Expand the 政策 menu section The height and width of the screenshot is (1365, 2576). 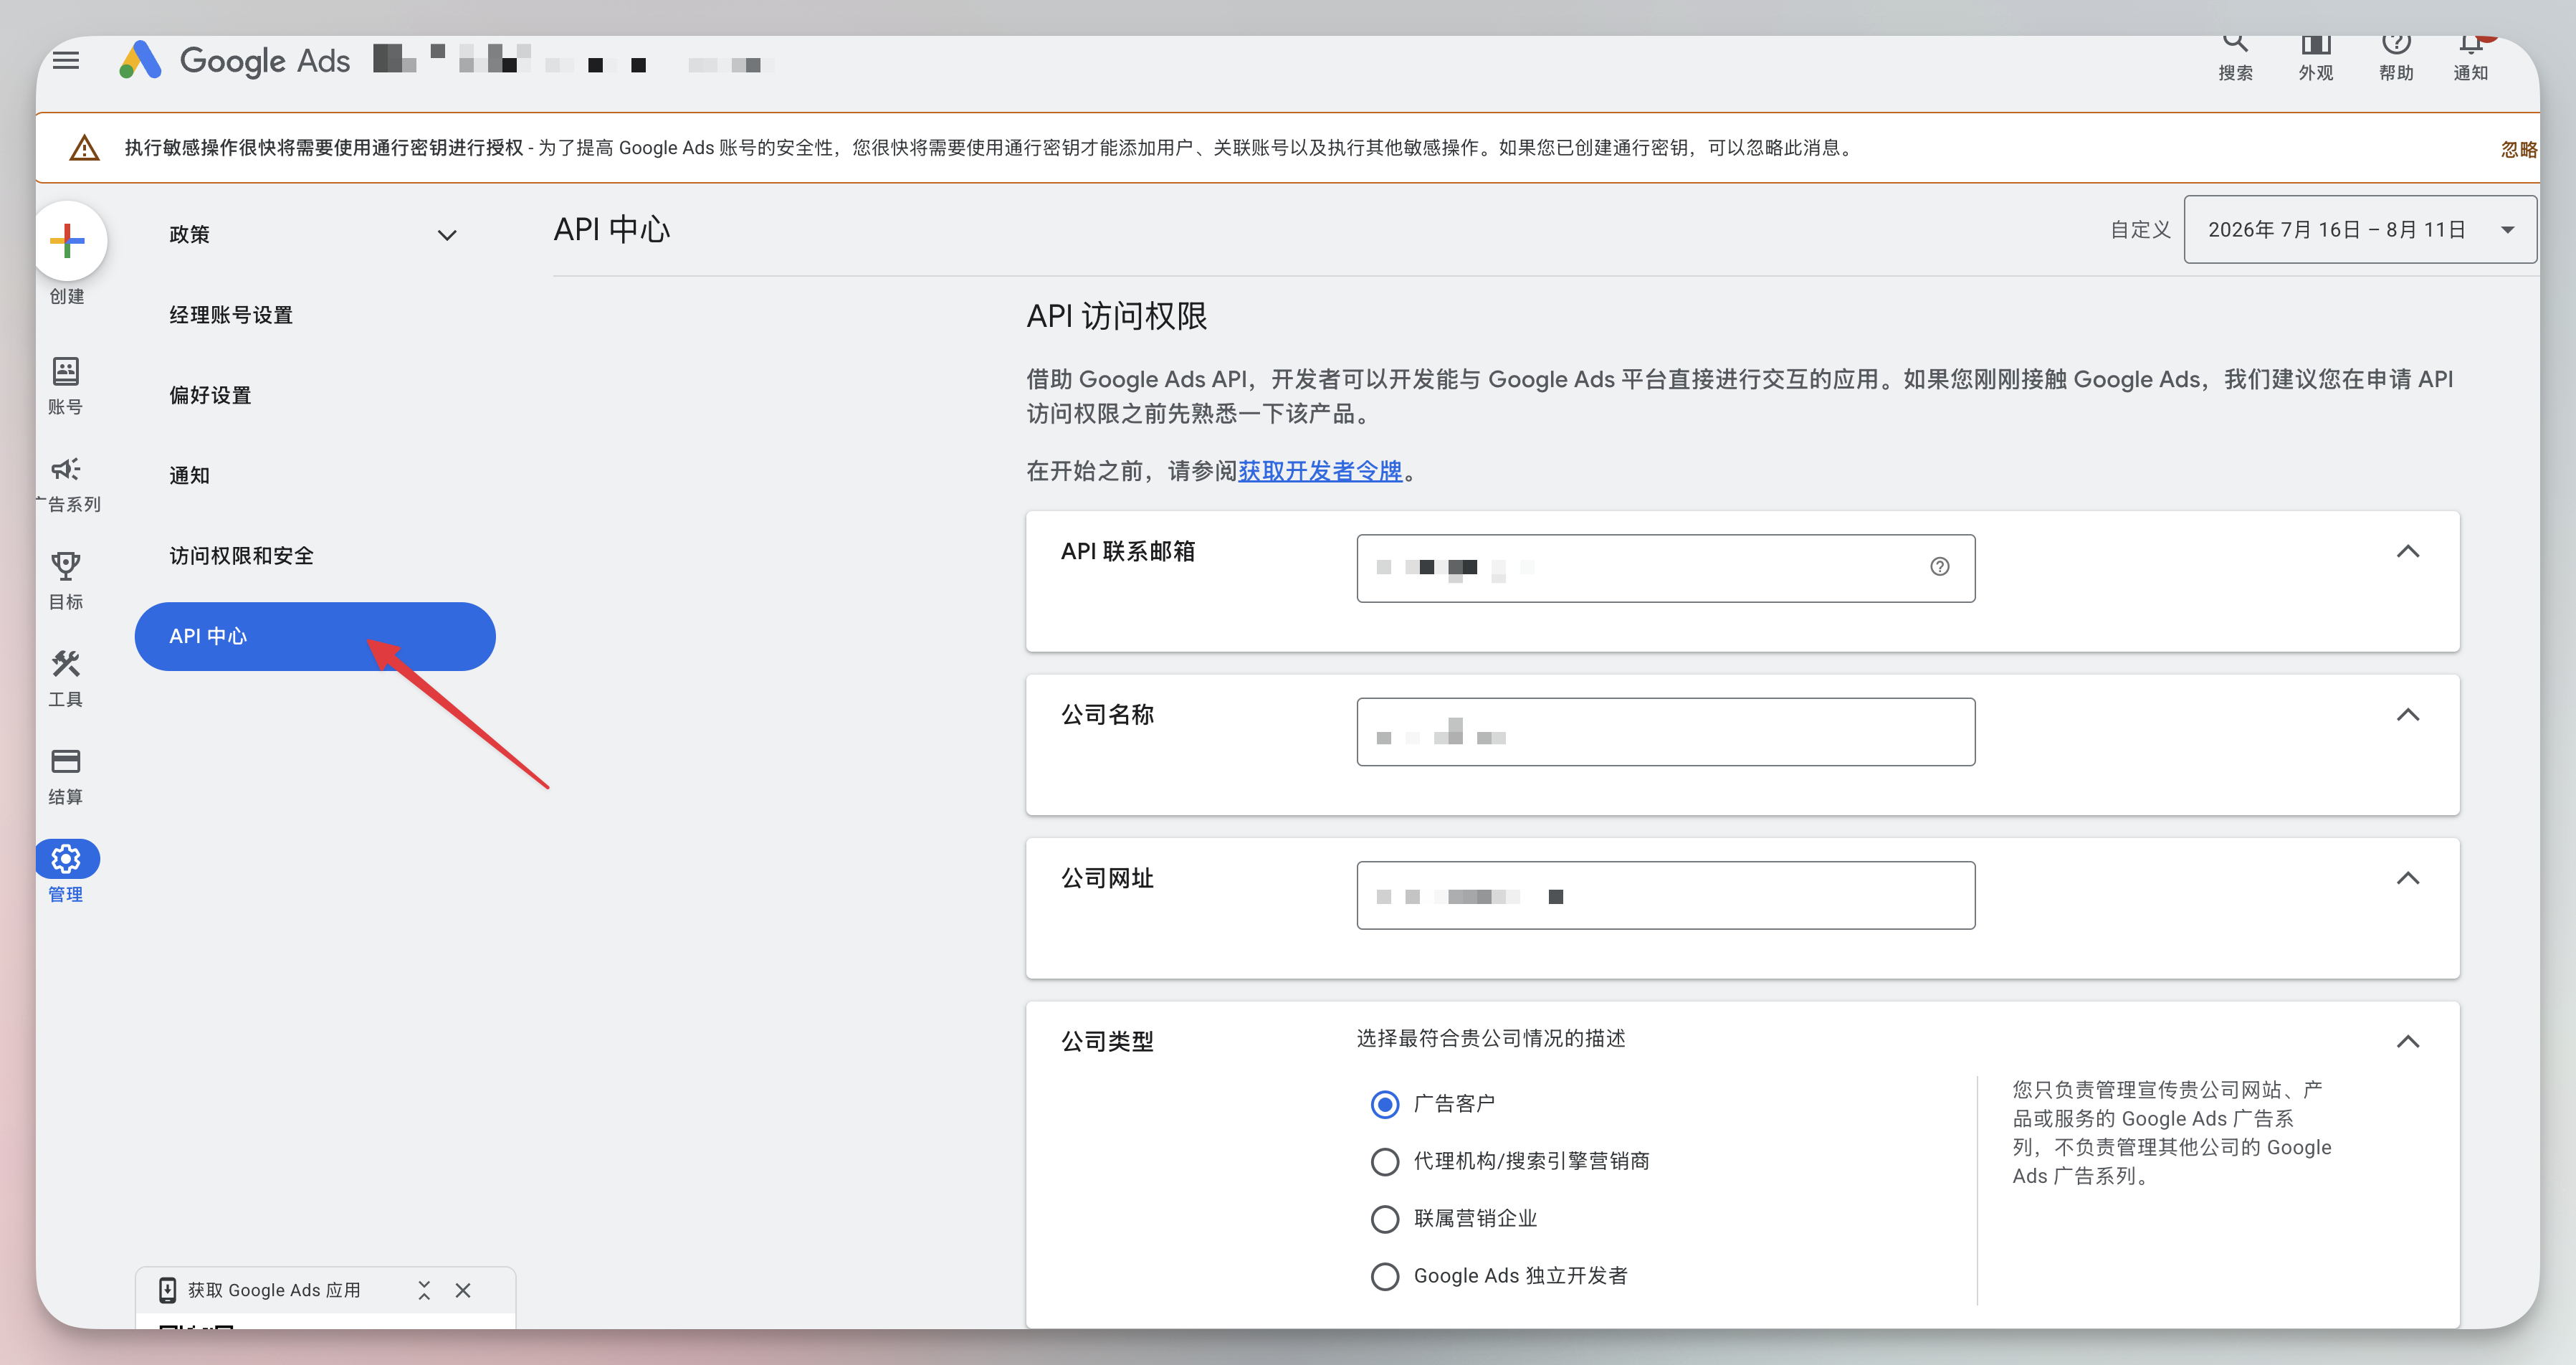tap(313, 235)
